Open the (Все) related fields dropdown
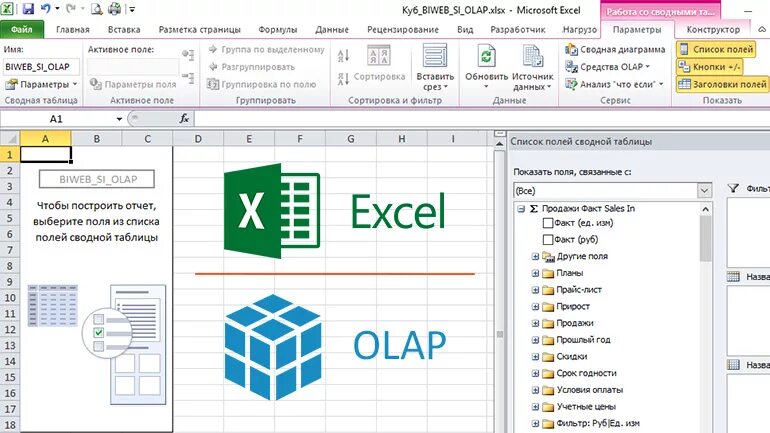This screenshot has width=770, height=433. click(705, 190)
